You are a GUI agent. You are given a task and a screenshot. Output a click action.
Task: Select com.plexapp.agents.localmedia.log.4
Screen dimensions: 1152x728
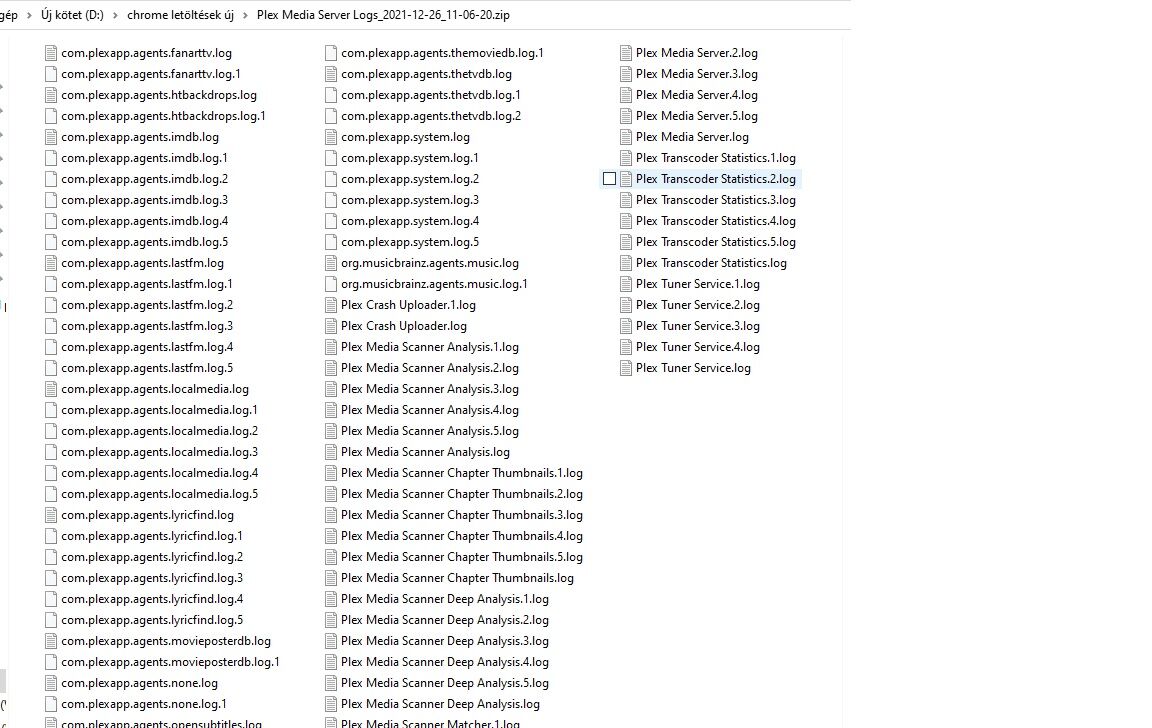pos(159,473)
